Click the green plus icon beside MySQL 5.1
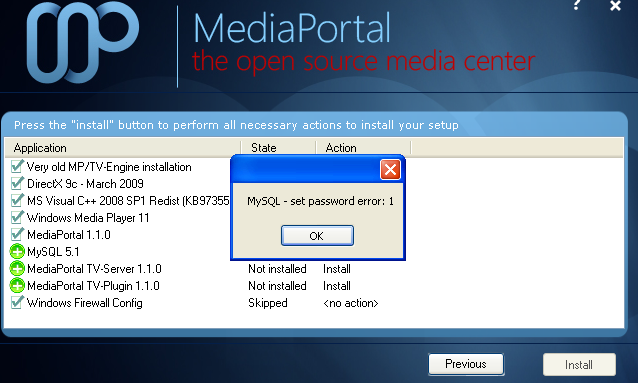The height and width of the screenshot is (383, 638). click(17, 252)
